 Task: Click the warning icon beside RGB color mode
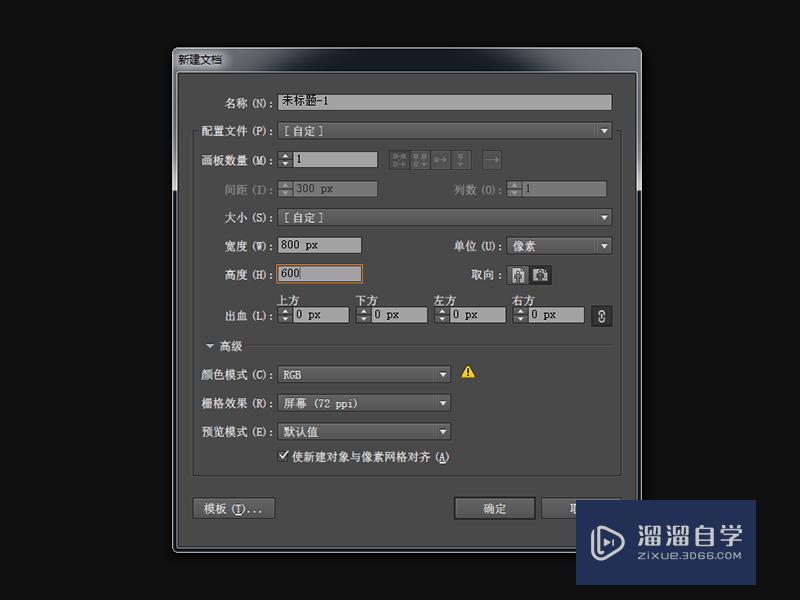click(466, 371)
